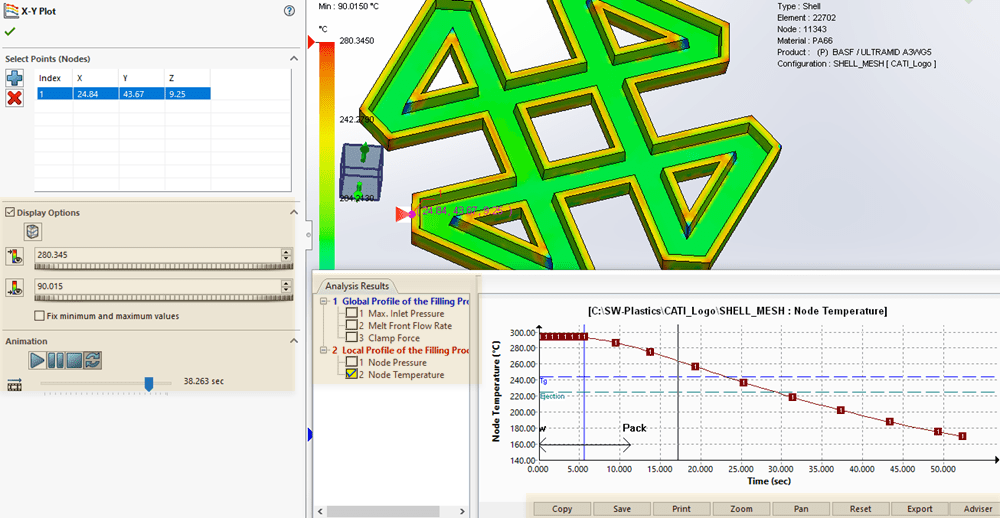The height and width of the screenshot is (518, 1000).
Task: Collapse the Select Points (Nodes) section
Action: pyautogui.click(x=294, y=59)
